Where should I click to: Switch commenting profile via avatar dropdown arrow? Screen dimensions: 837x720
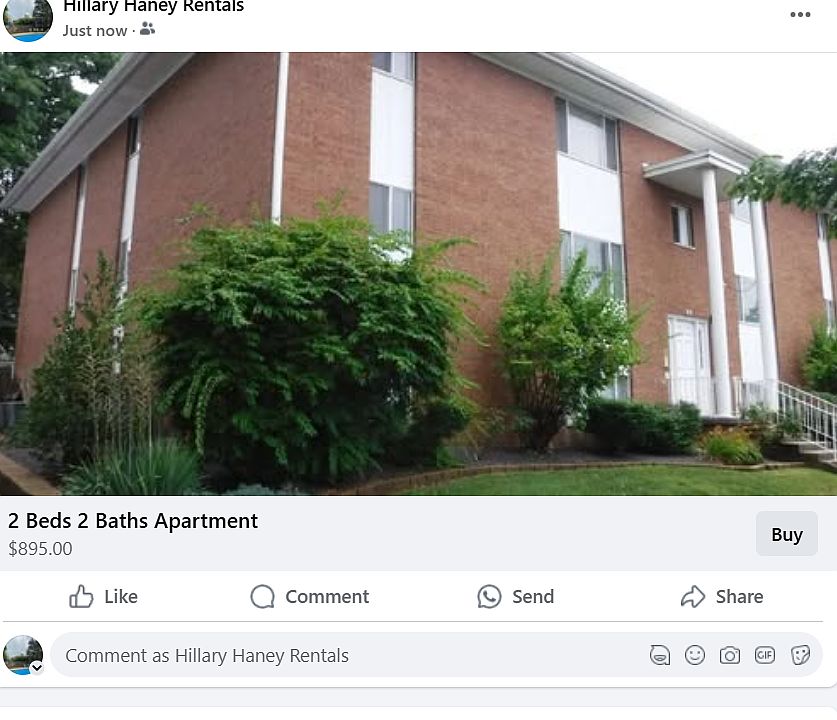click(37, 667)
